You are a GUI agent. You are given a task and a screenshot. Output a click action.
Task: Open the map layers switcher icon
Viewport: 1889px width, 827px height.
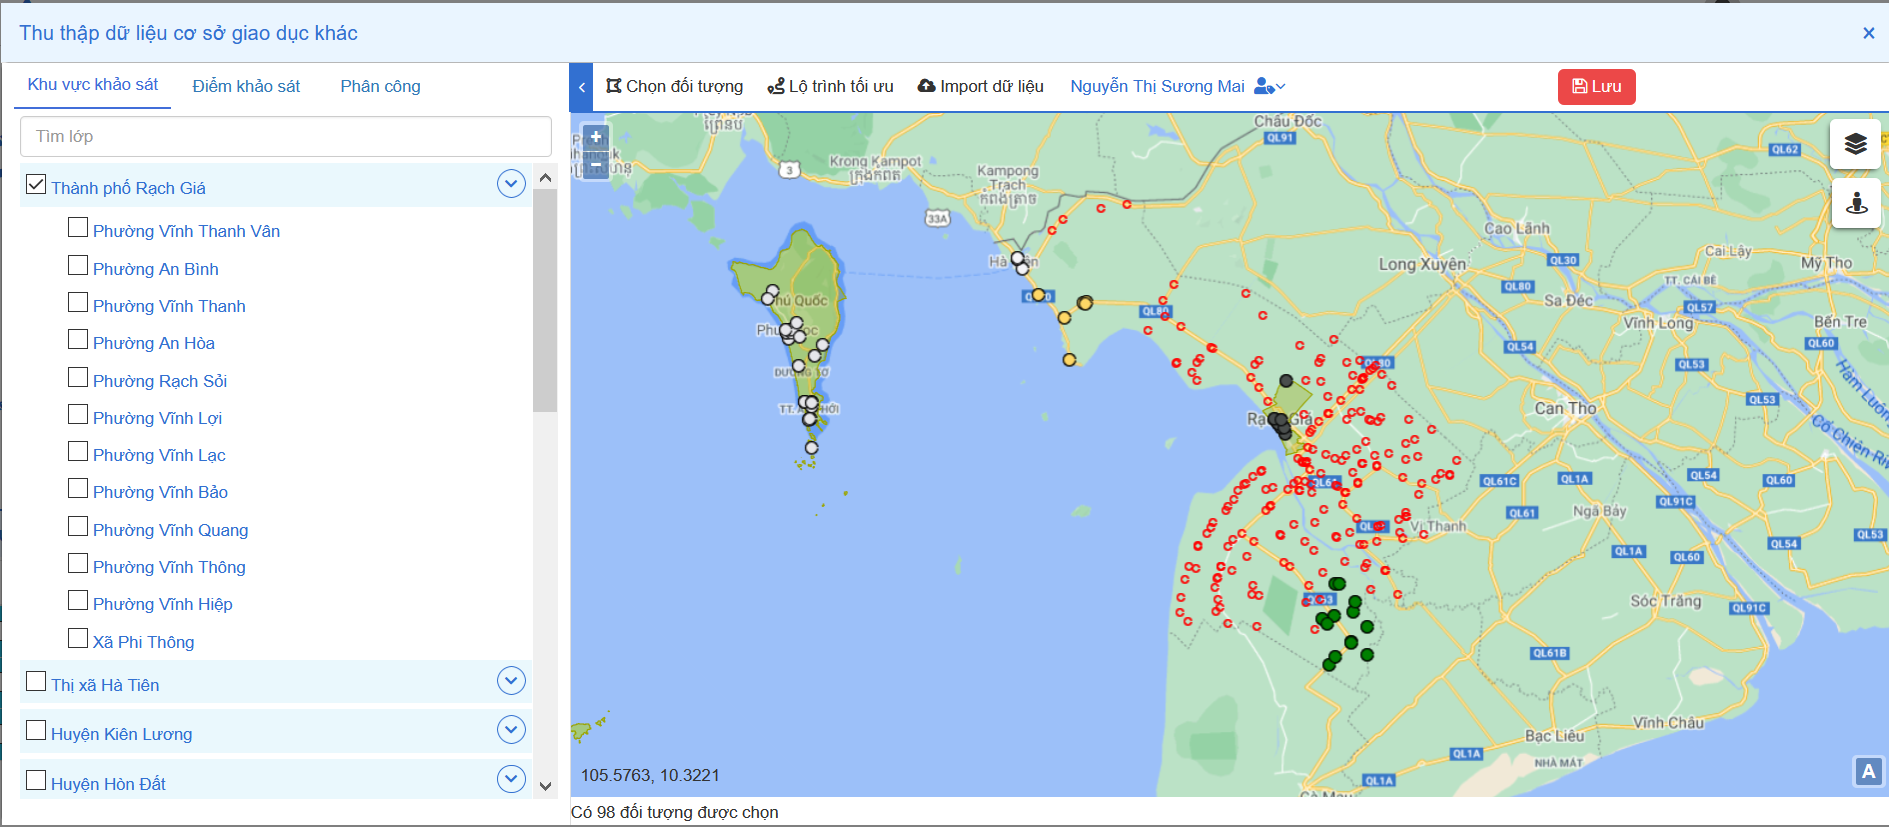point(1855,144)
